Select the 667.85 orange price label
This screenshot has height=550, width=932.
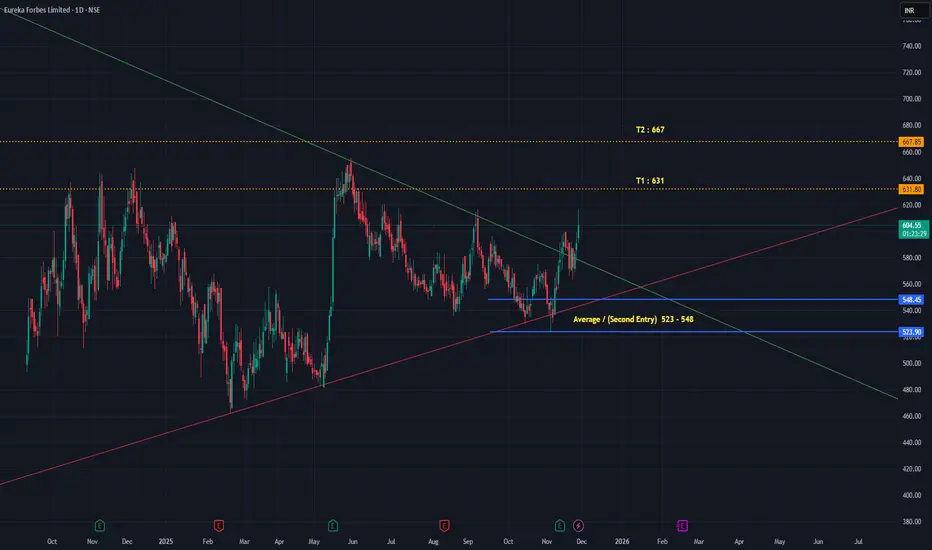[911, 142]
